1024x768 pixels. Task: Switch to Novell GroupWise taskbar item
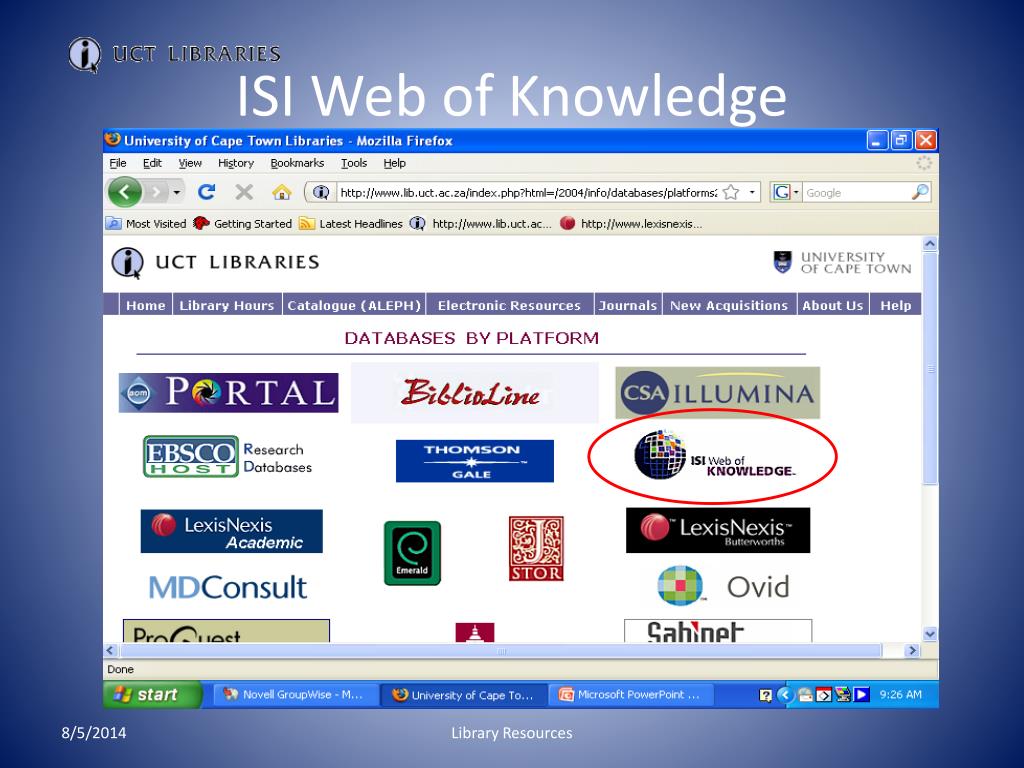click(x=296, y=695)
